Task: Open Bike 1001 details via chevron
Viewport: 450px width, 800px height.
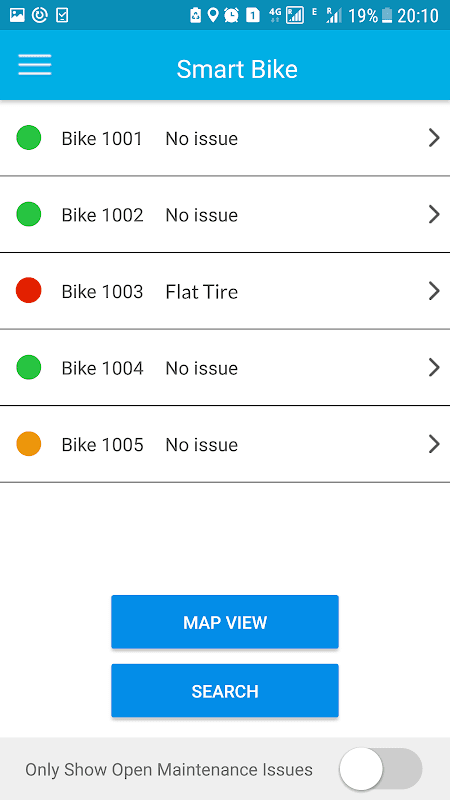Action: 434,138
